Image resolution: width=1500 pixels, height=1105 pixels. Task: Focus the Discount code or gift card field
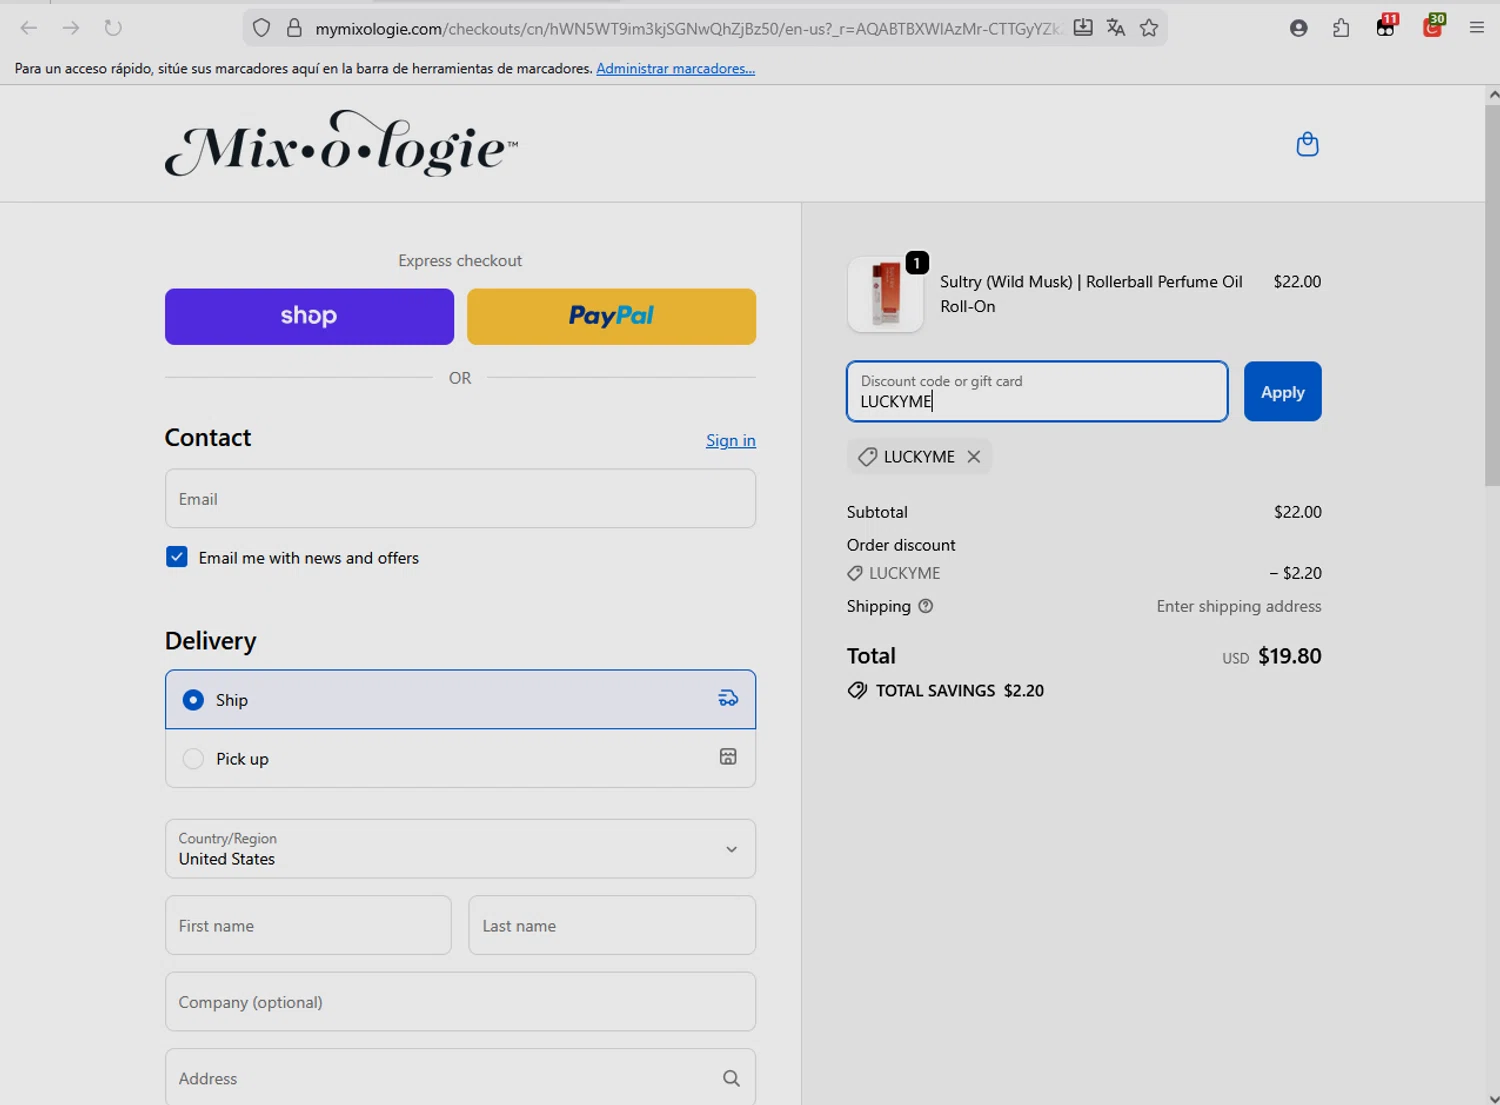click(1037, 392)
